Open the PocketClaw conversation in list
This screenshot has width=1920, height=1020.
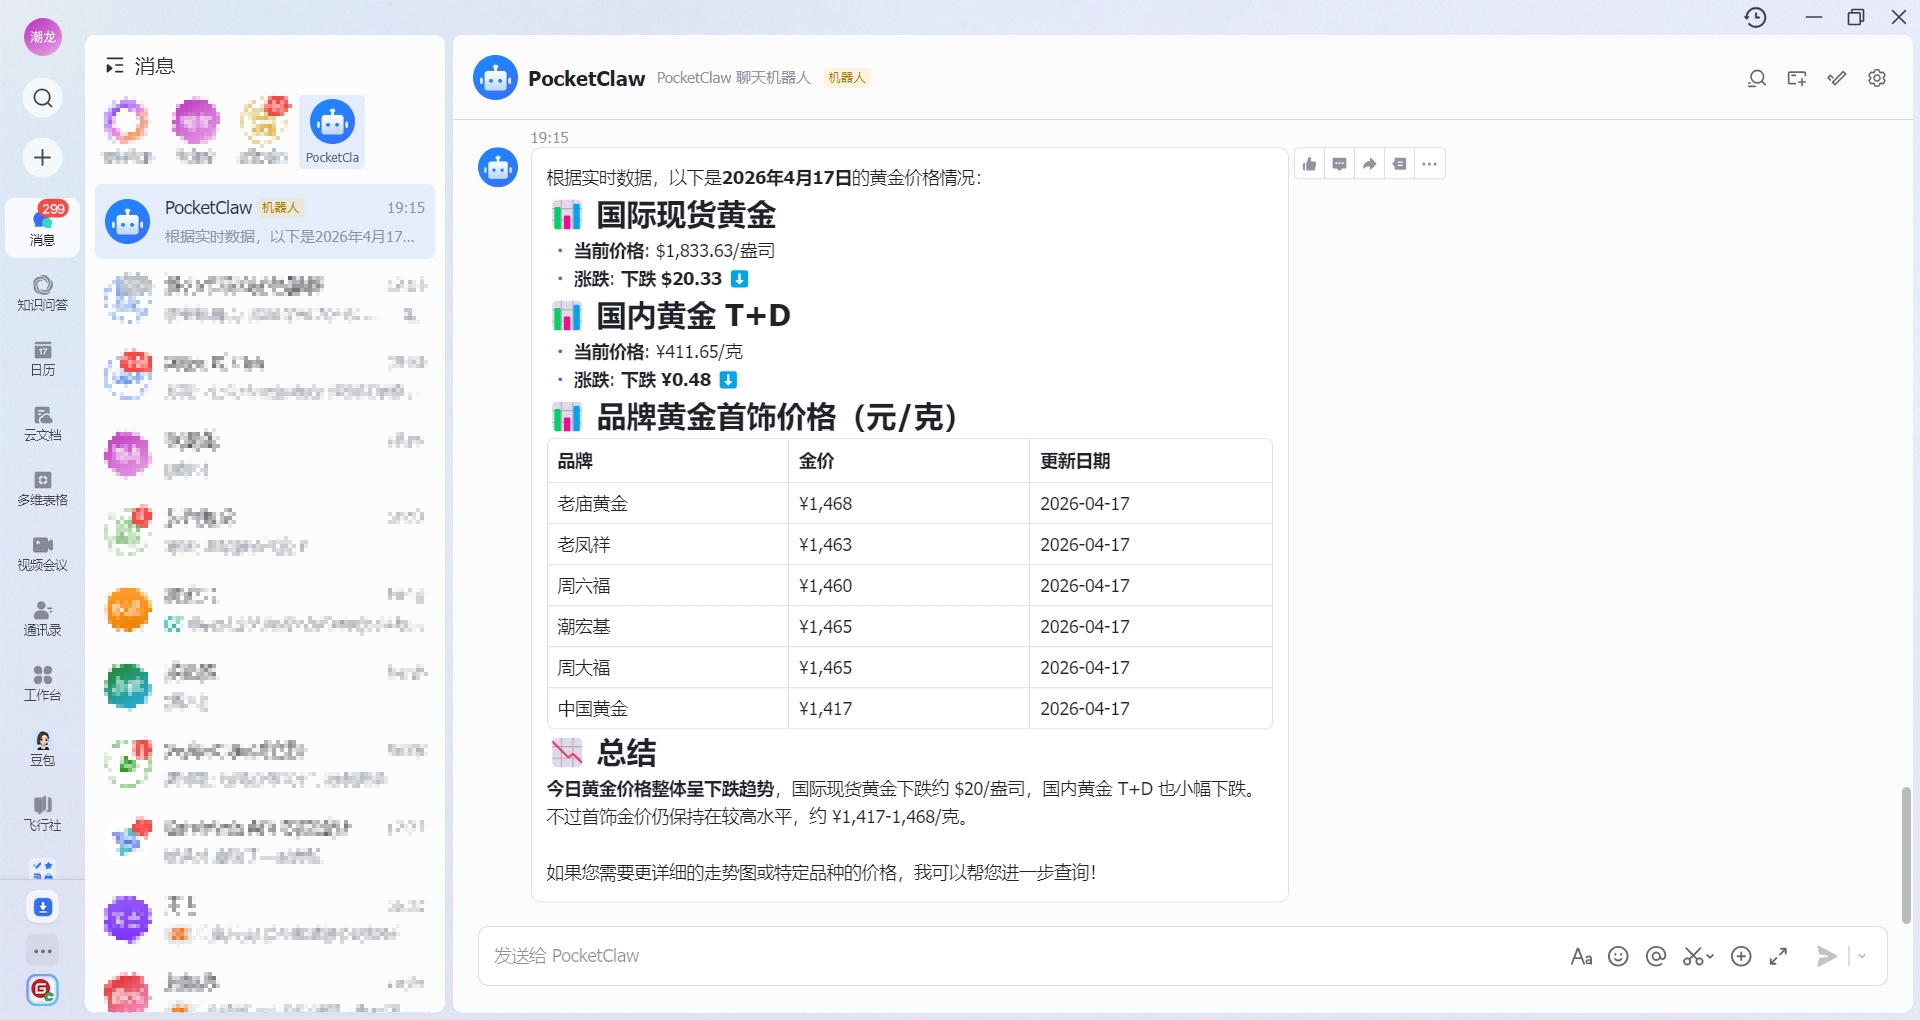click(265, 221)
